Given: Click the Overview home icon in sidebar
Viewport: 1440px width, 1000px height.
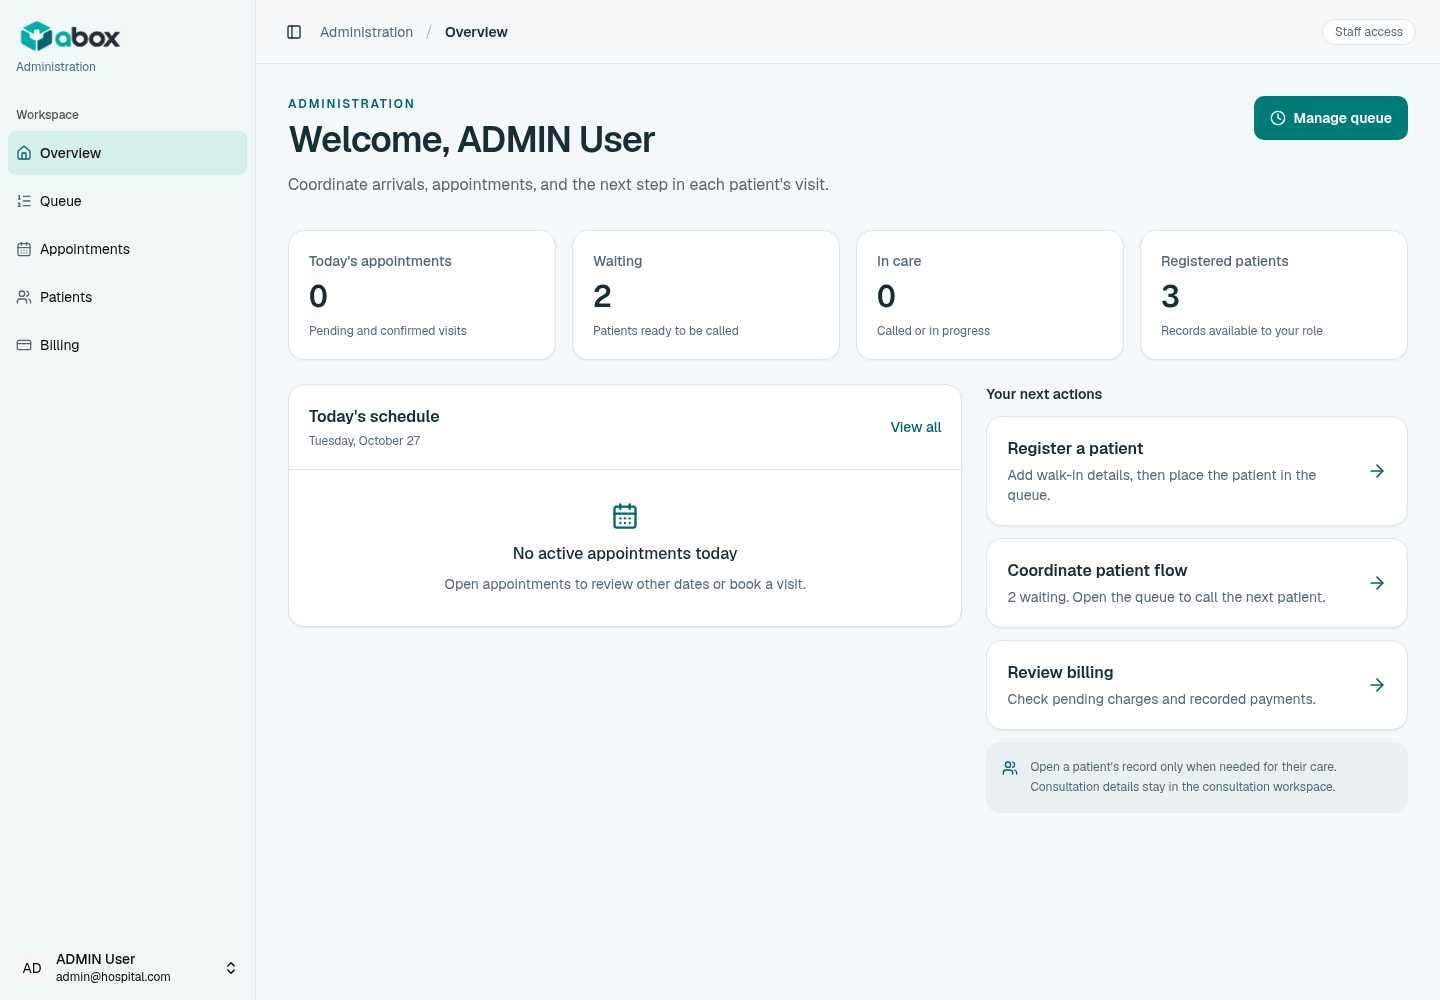Looking at the screenshot, I should click(24, 153).
